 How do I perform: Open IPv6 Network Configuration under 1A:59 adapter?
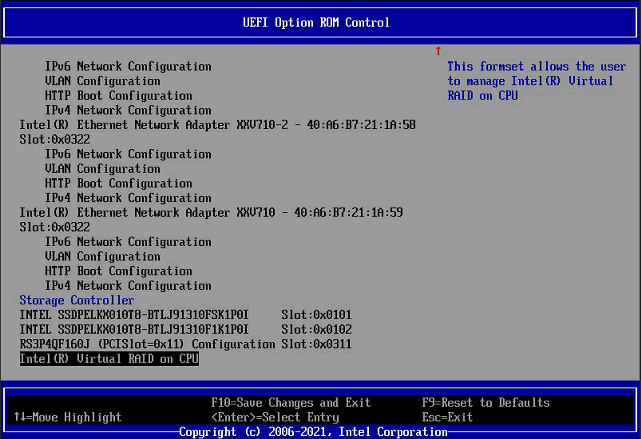pyautogui.click(x=128, y=242)
